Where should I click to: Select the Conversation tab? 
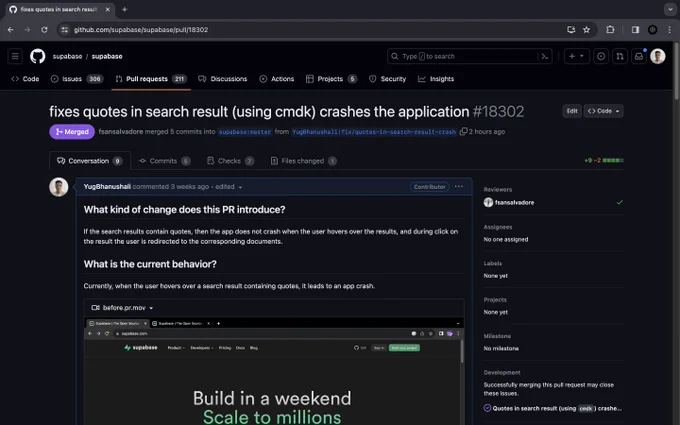pyautogui.click(x=90, y=161)
